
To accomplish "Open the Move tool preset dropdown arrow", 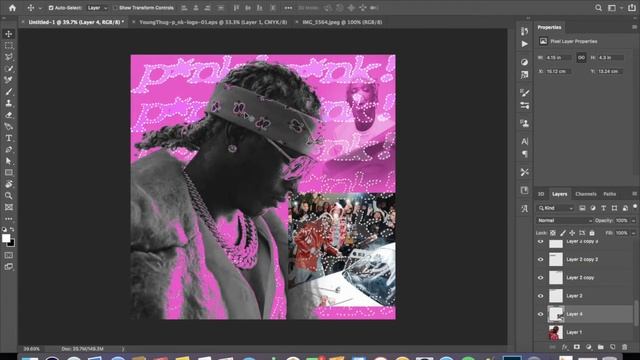I will 40,8.
